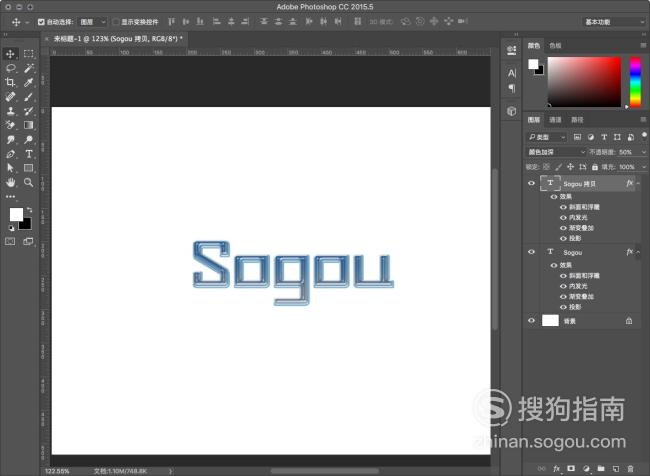The width and height of the screenshot is (650, 476).
Task: Filter layers by adjustment layers
Action: tap(591, 137)
